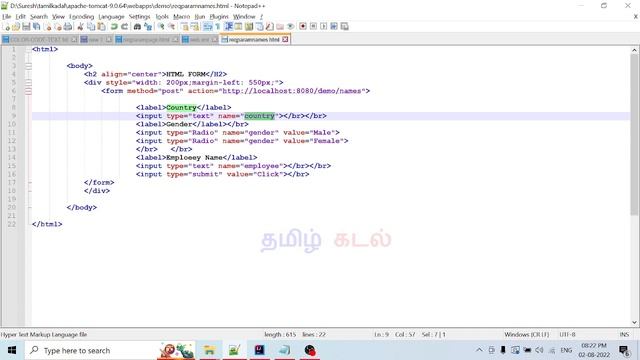640x360 pixels.
Task: Click the vertical scrollbar thumb
Action: (x=634, y=135)
